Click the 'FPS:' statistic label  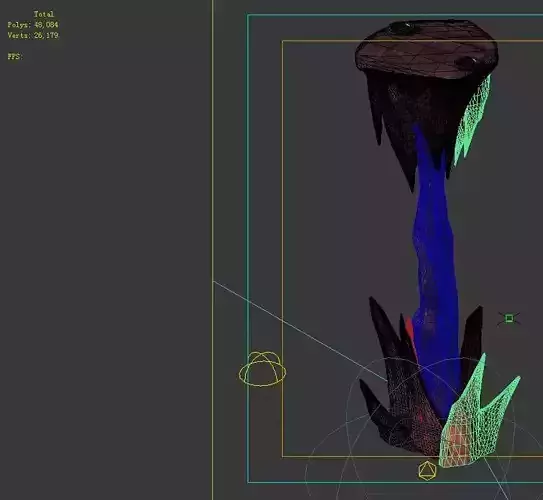[x=15, y=56]
